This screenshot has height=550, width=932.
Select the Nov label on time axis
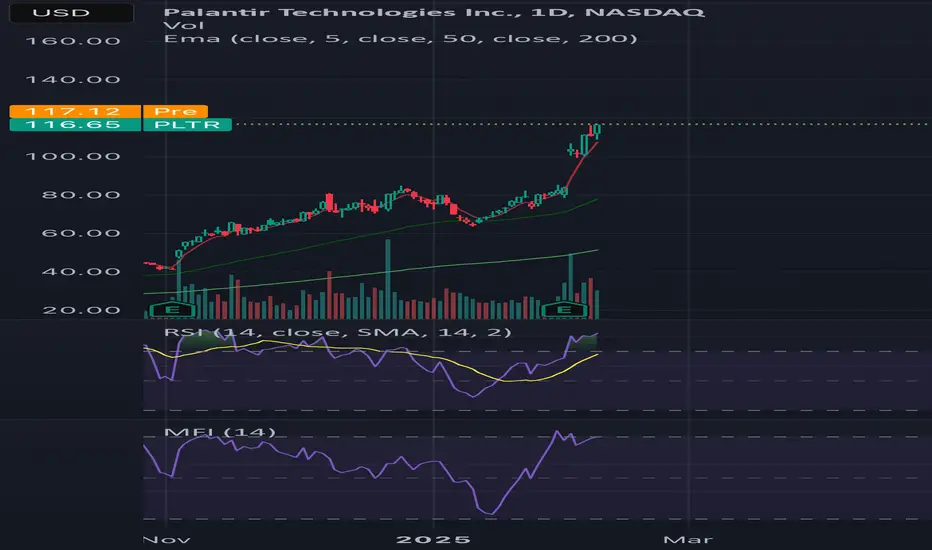coord(166,540)
